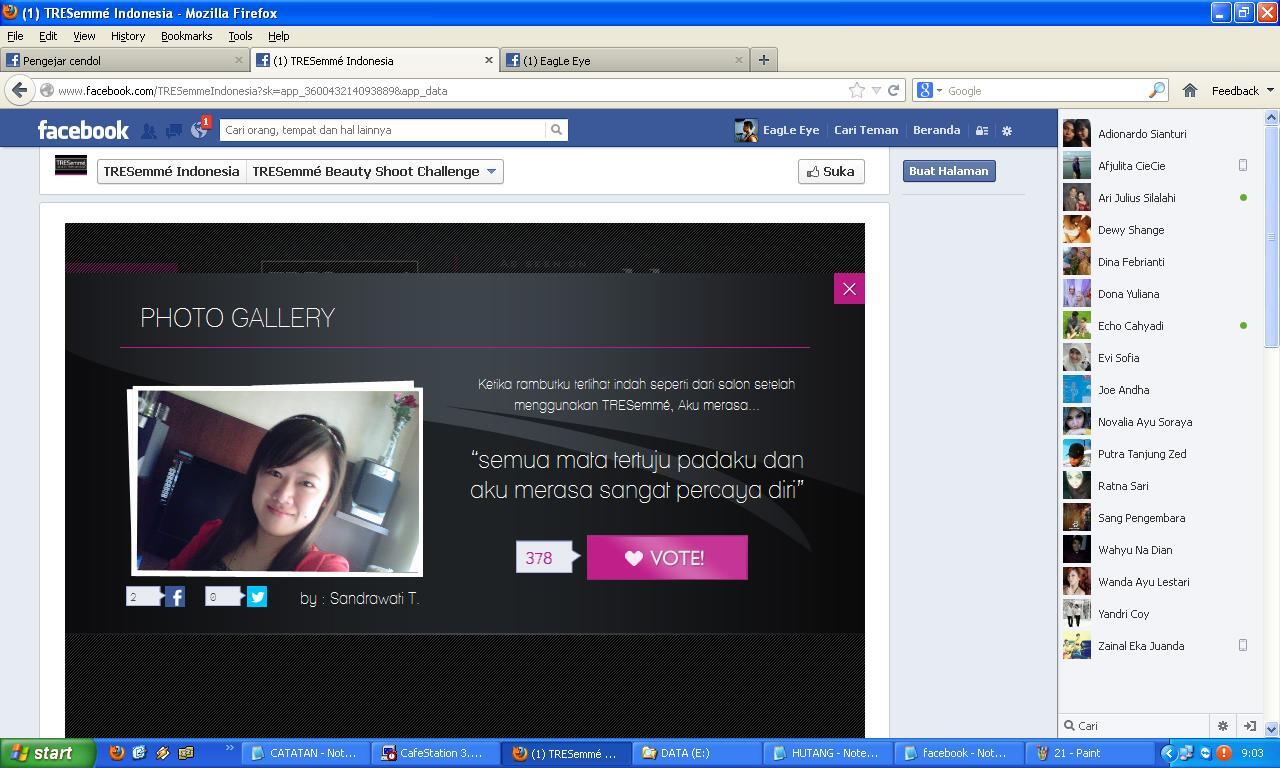Click the Cari orang search field
This screenshot has height=768, width=1280.
coord(383,130)
